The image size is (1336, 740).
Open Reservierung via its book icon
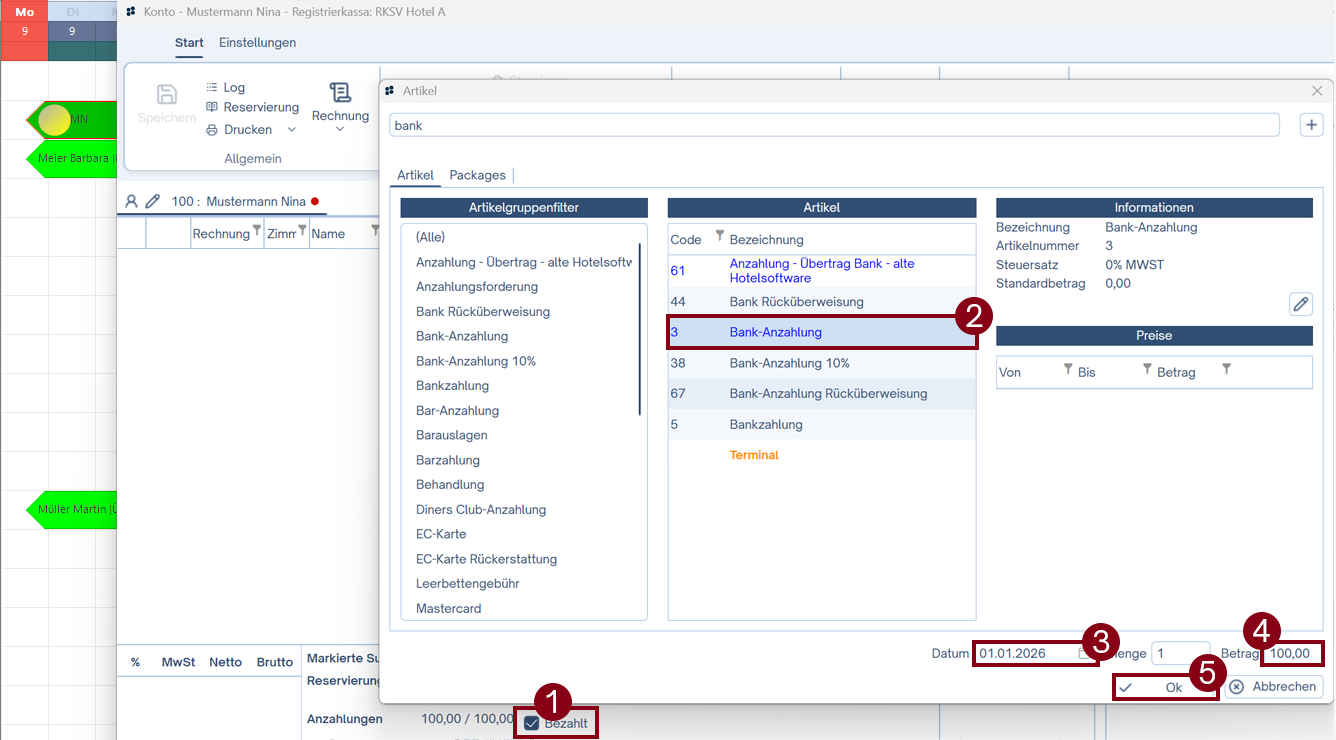click(211, 108)
